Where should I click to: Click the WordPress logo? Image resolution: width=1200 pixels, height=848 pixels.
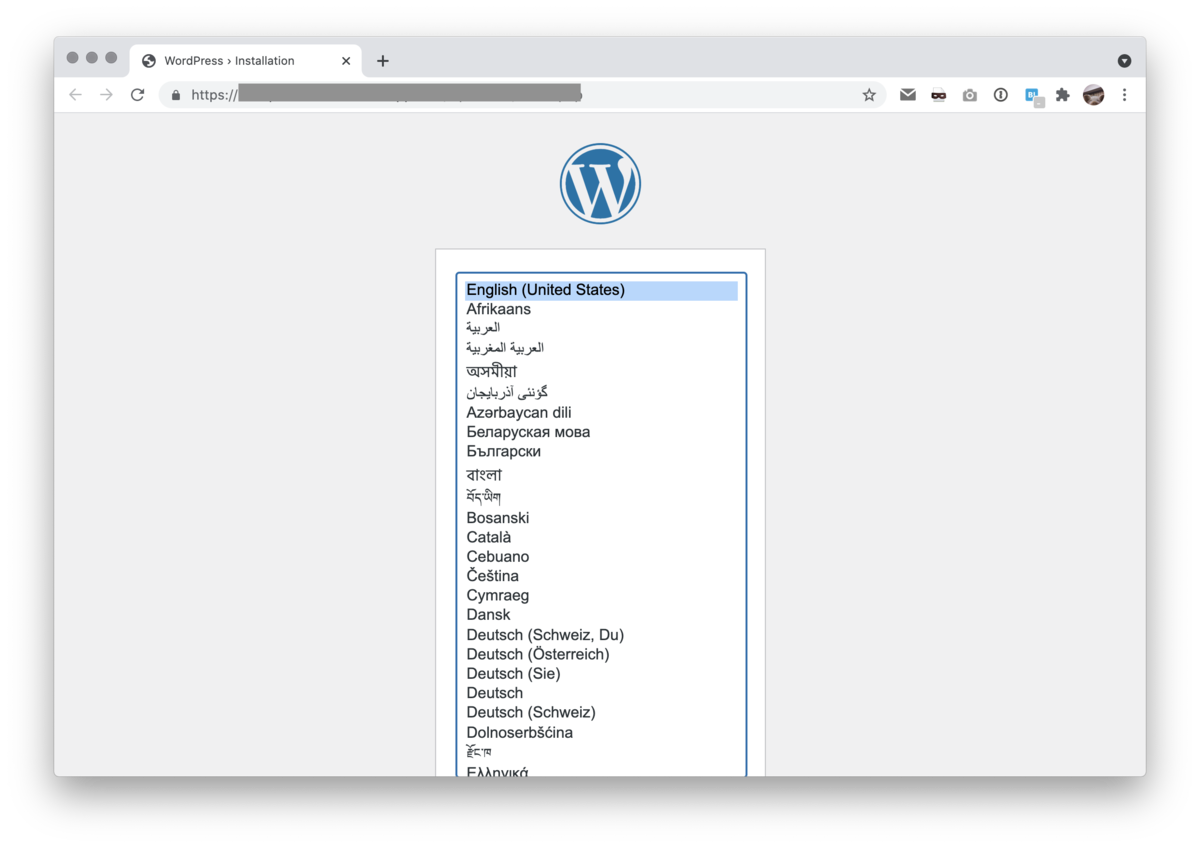coord(600,184)
